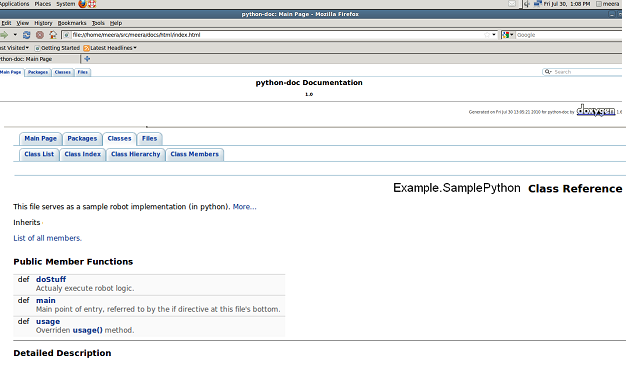The height and width of the screenshot is (375, 626).
Task: Select the large Packages tab
Action: (82, 139)
